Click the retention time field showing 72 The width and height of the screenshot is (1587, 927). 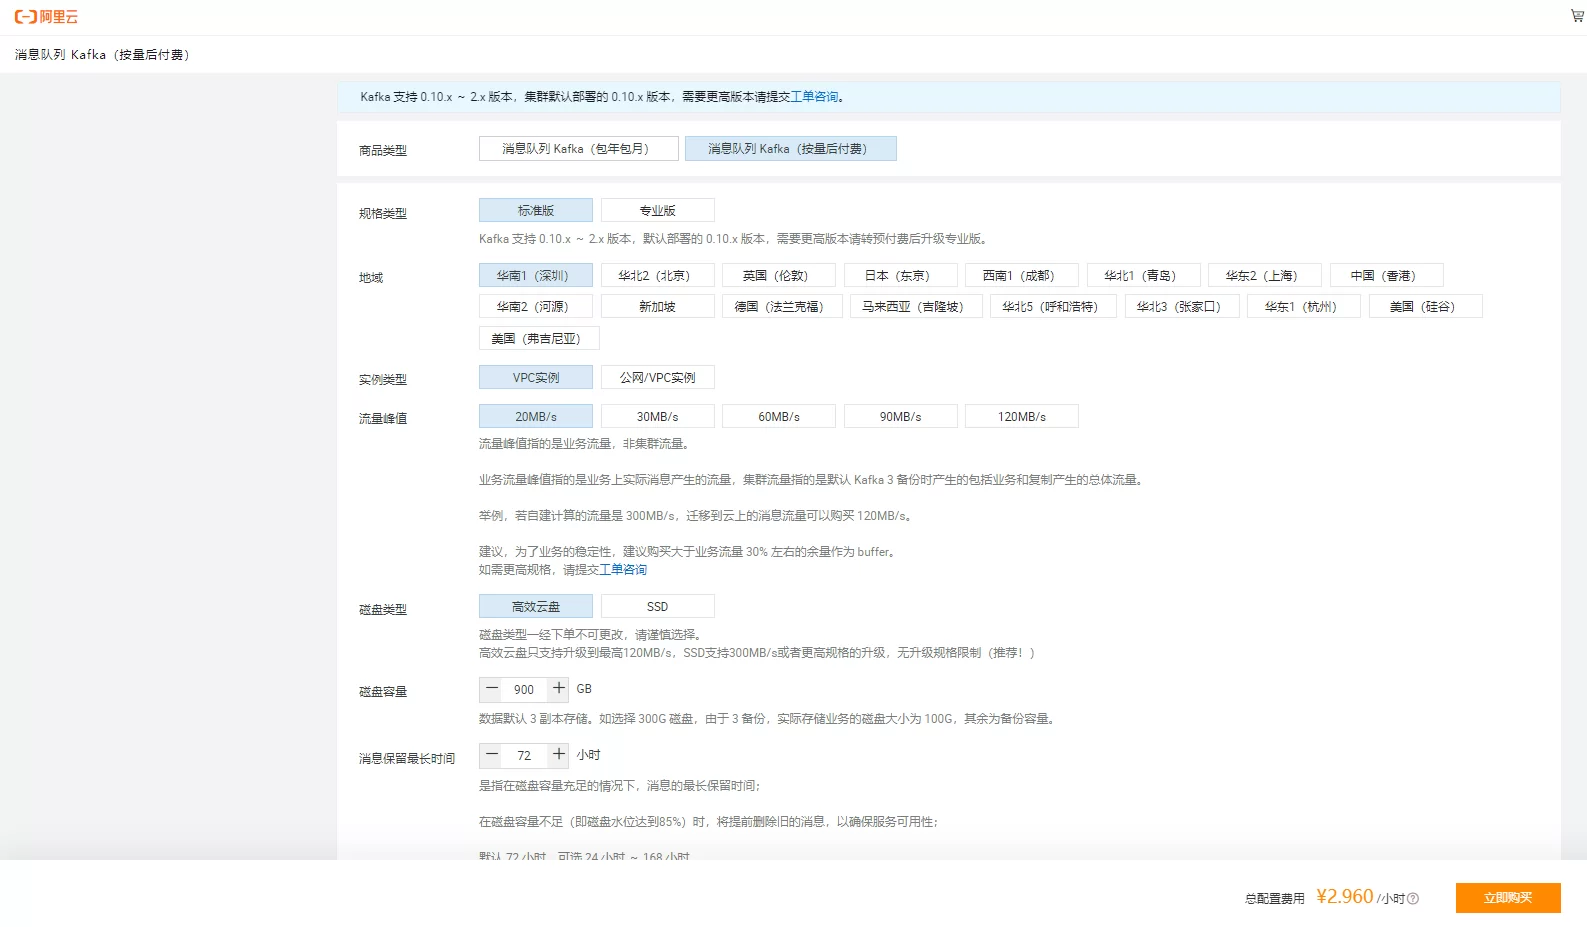[x=524, y=756]
